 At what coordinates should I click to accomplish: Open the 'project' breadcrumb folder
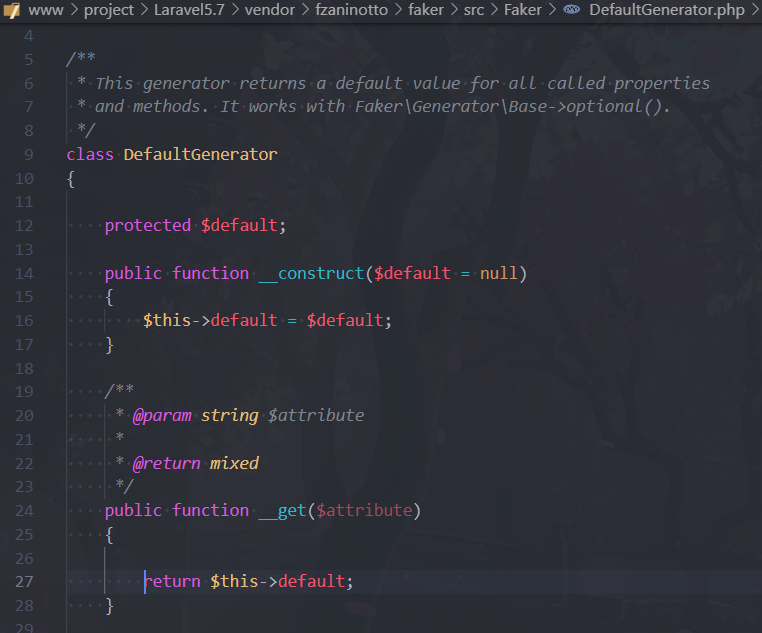click(109, 10)
